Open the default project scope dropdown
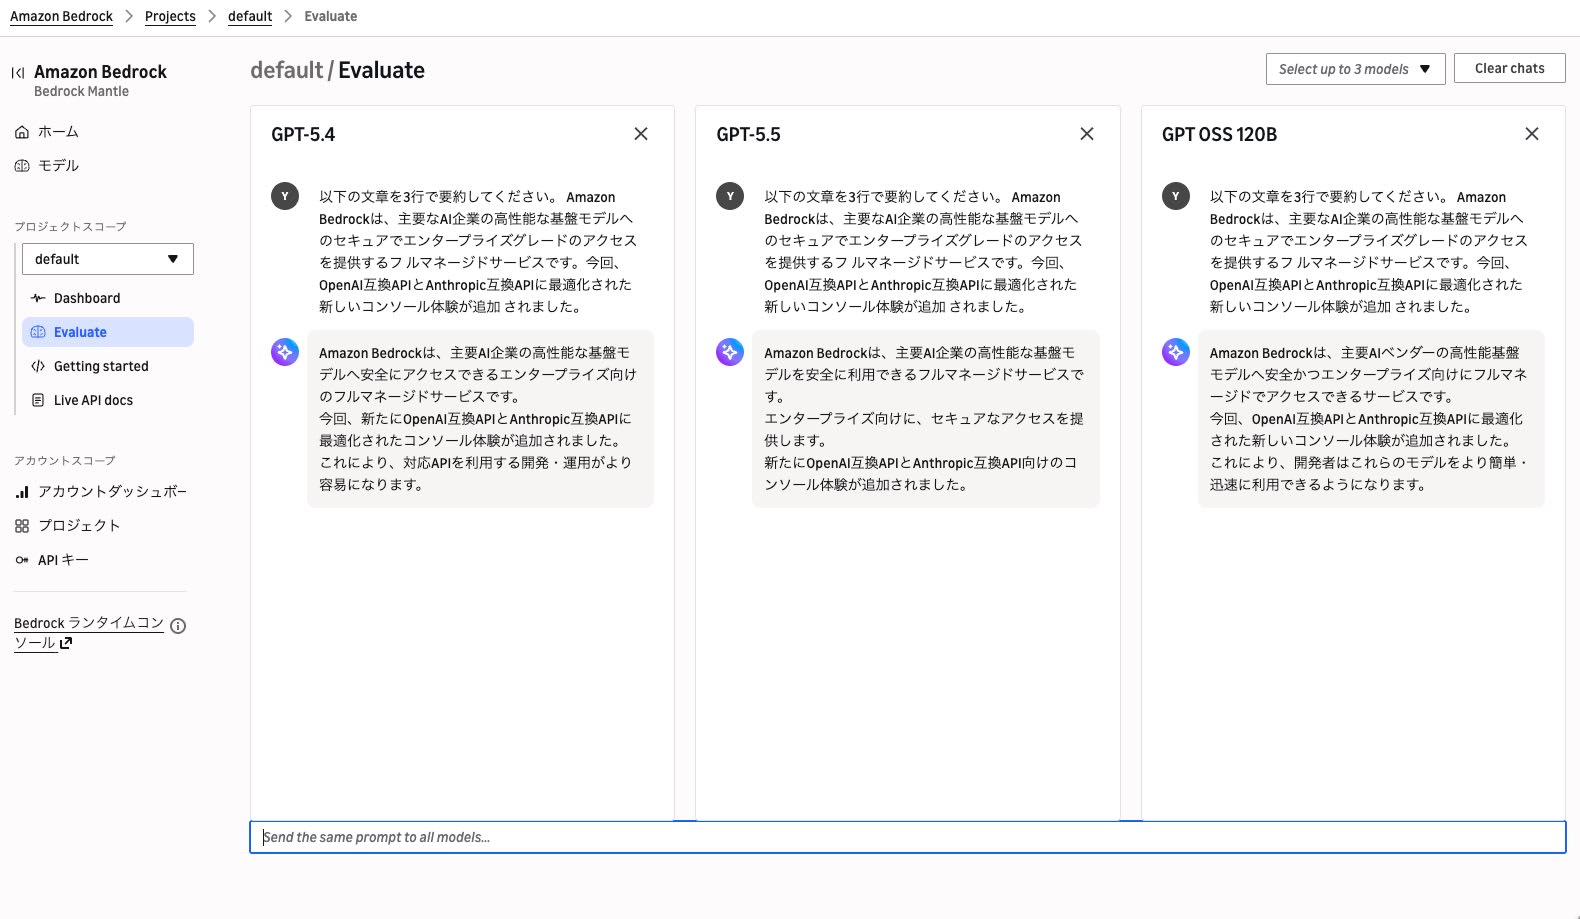This screenshot has width=1580, height=919. tap(108, 259)
